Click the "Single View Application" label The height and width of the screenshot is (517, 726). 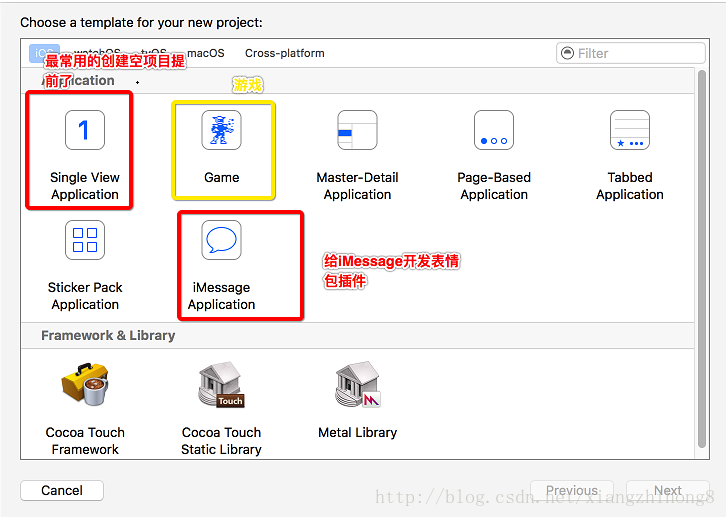[85, 186]
